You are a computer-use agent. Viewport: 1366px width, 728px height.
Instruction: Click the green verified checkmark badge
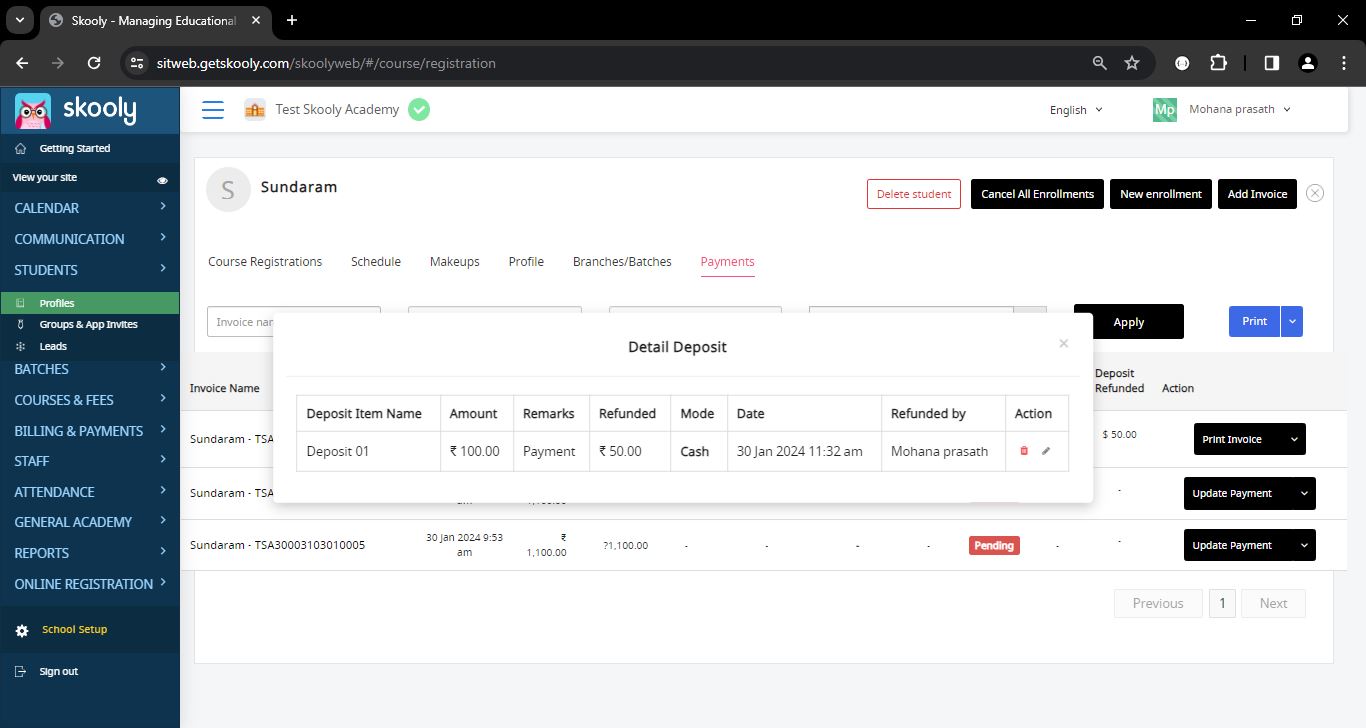419,109
